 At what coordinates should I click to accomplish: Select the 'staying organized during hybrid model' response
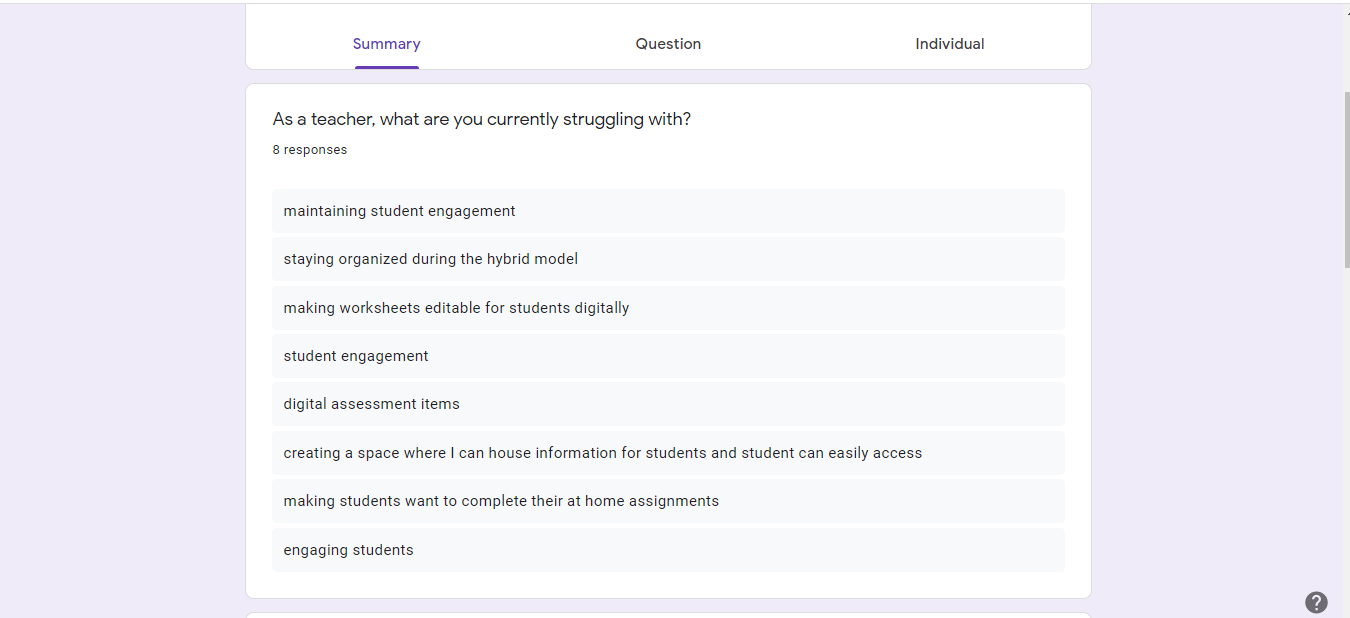pos(668,259)
